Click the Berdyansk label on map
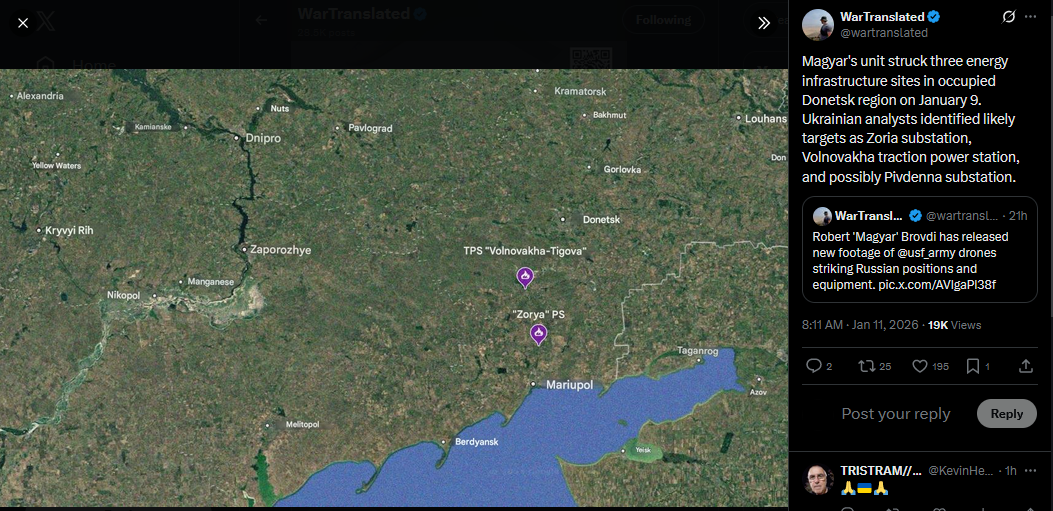 pos(477,442)
